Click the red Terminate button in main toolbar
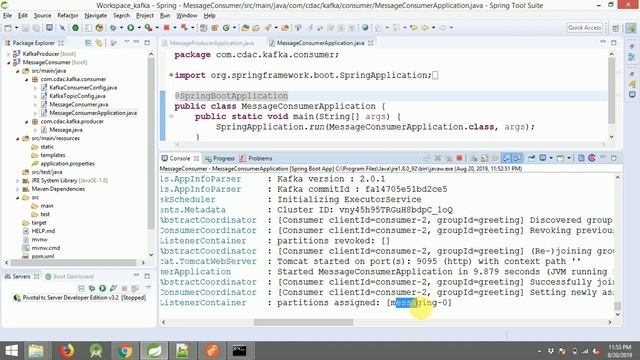Image resolution: width=640 pixels, height=360 pixels. [x=167, y=28]
